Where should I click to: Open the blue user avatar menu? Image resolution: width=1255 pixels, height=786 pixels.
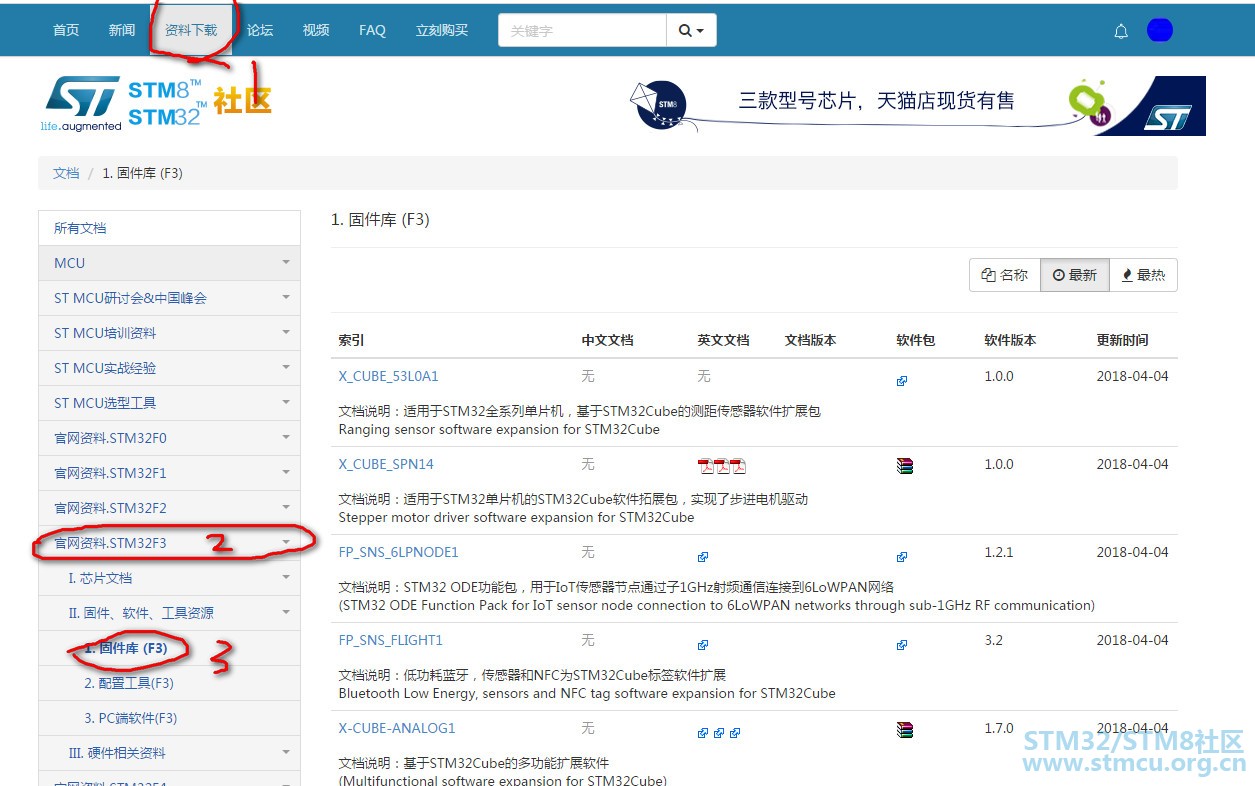tap(1160, 30)
